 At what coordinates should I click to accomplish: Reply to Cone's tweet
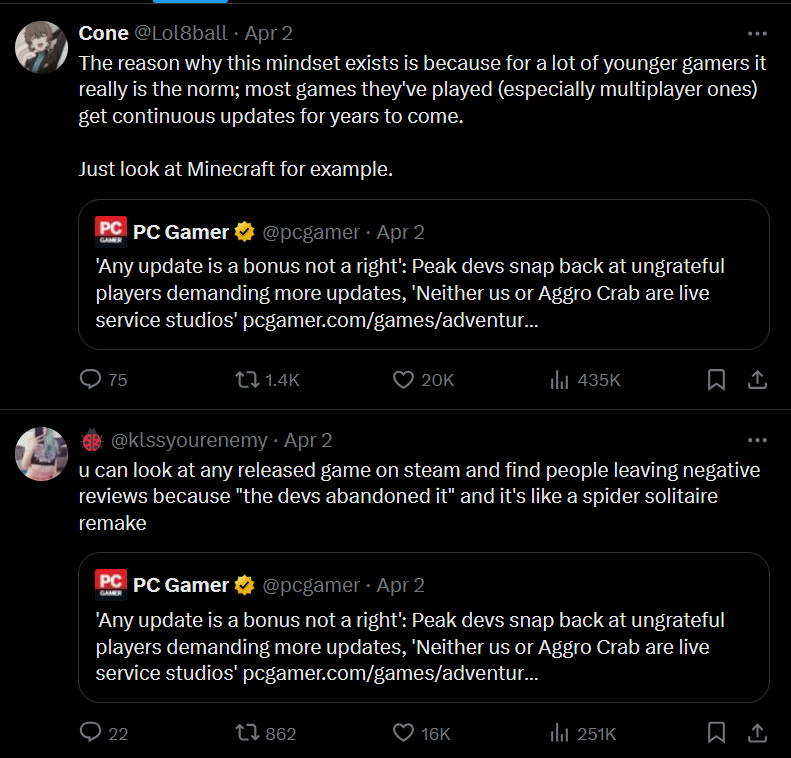pos(91,380)
